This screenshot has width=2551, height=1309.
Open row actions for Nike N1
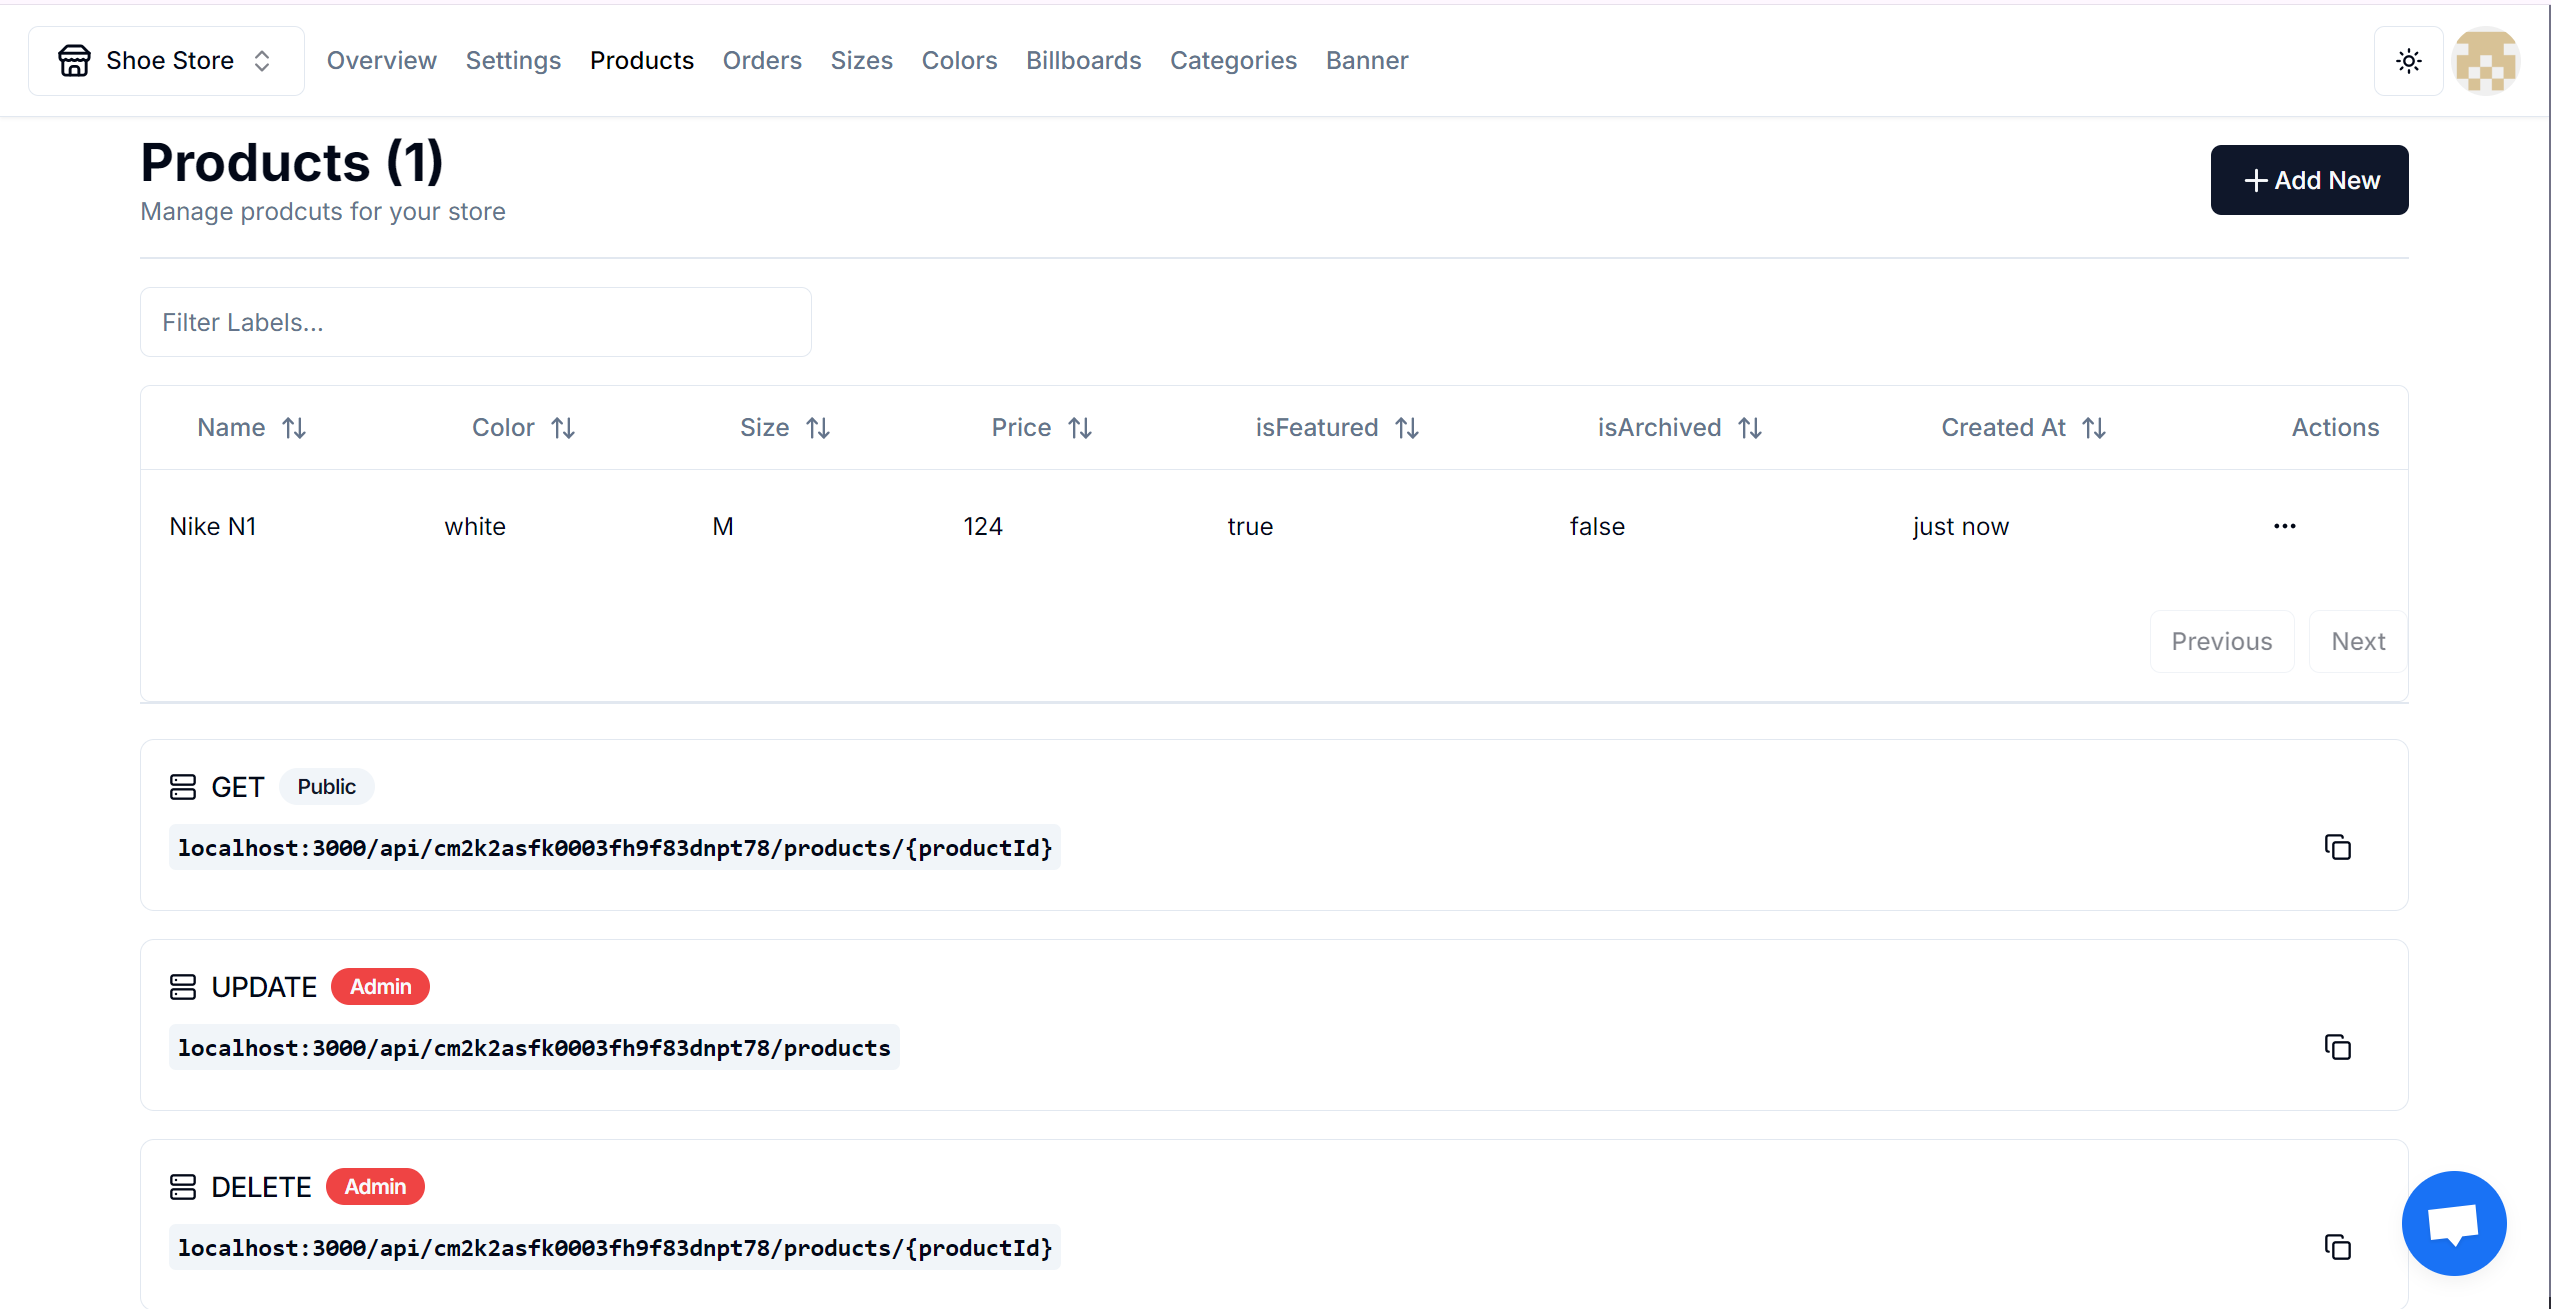[2284, 526]
